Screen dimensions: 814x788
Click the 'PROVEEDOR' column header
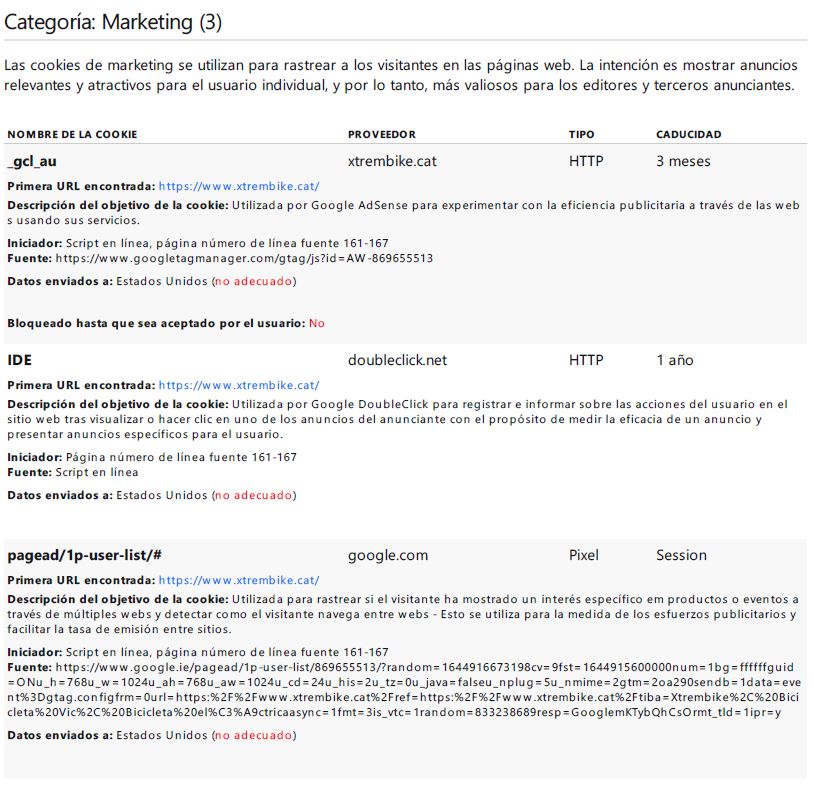coord(381,134)
